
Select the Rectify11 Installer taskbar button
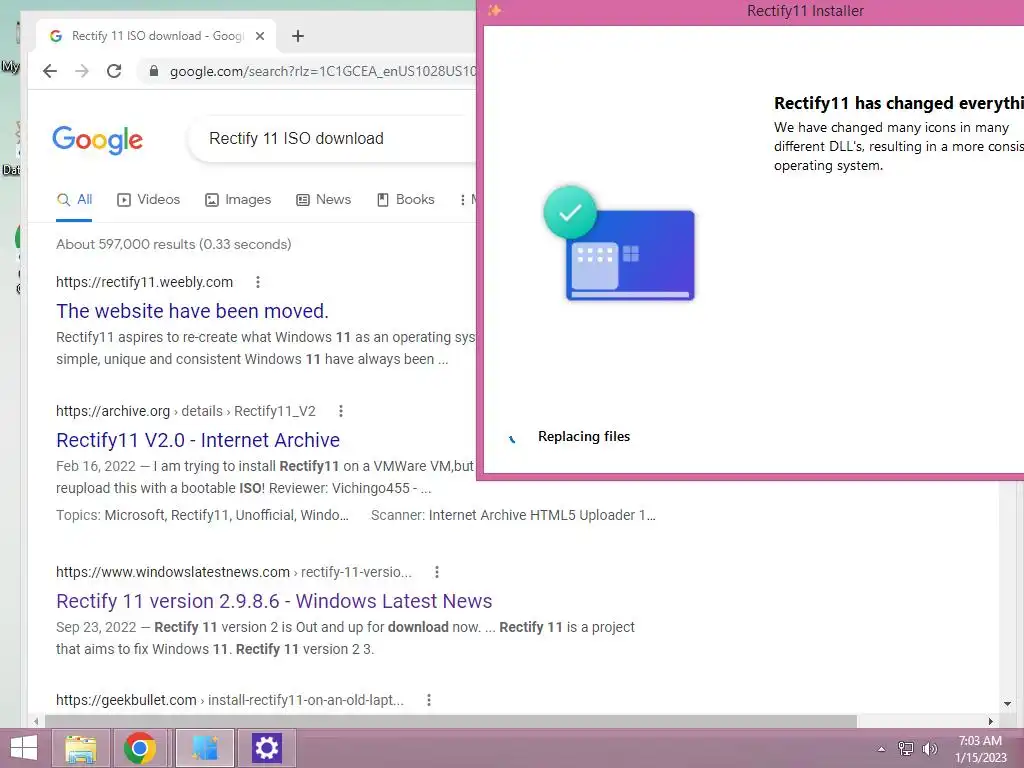[x=204, y=748]
